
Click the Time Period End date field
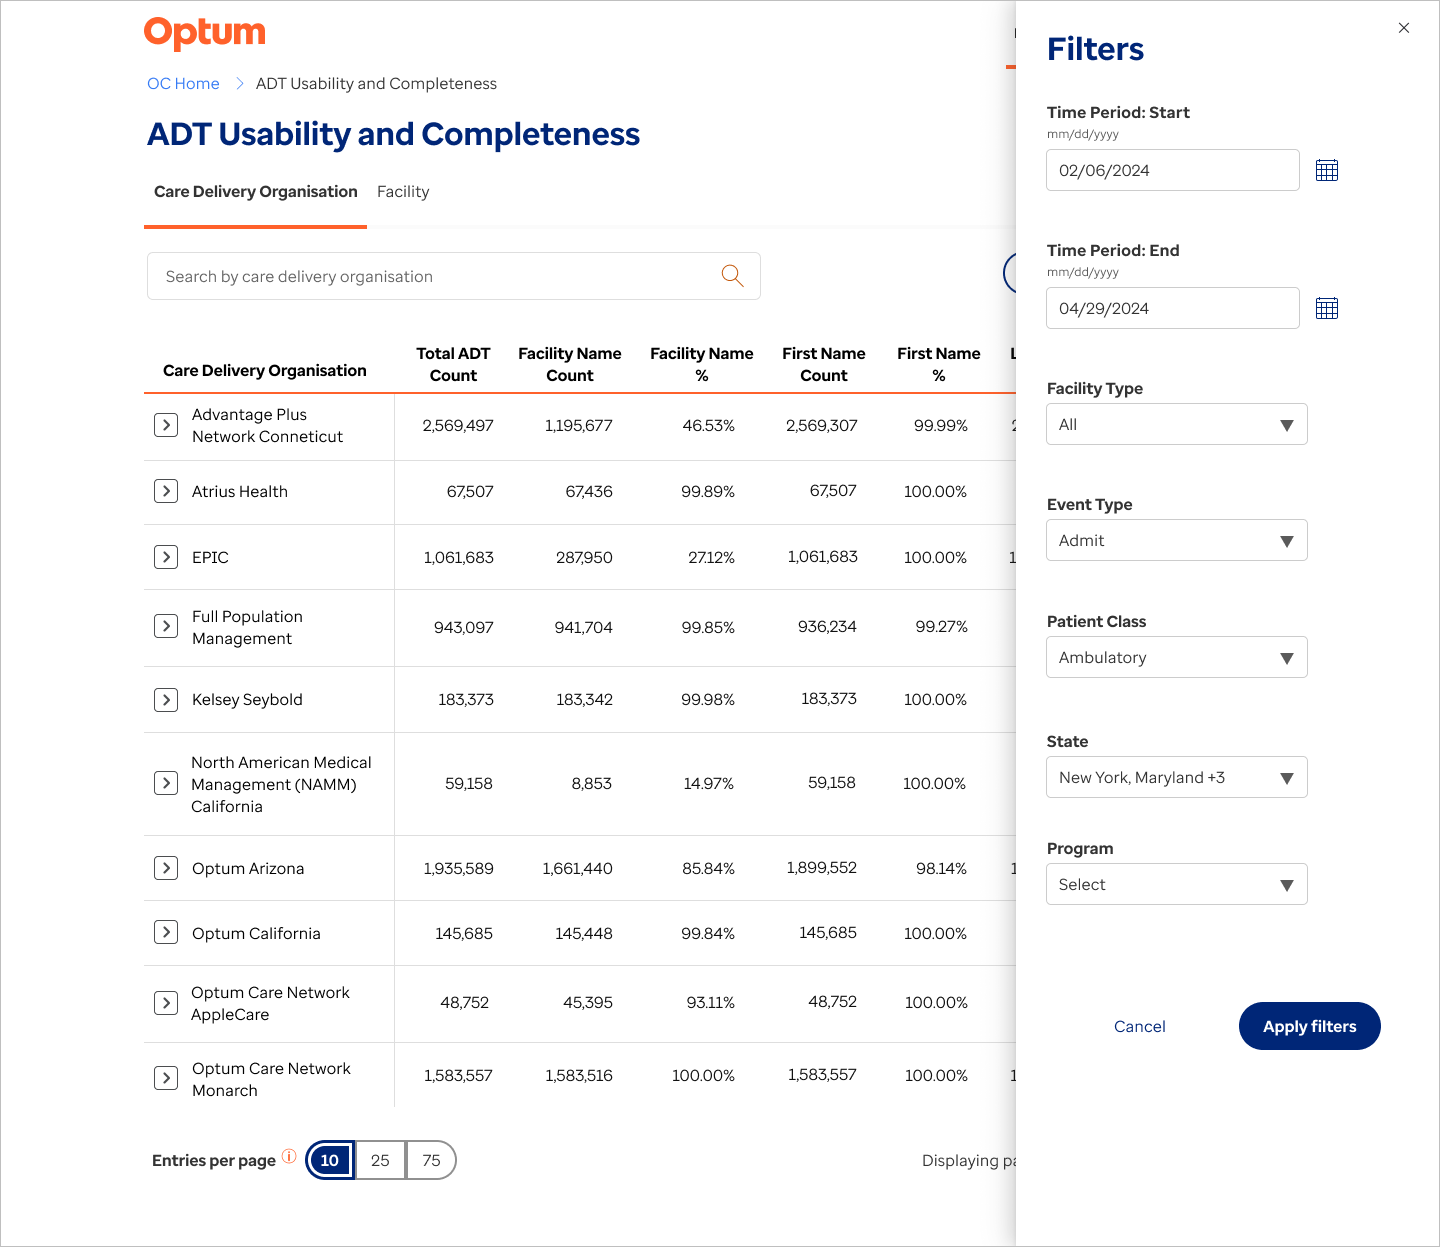[1173, 308]
